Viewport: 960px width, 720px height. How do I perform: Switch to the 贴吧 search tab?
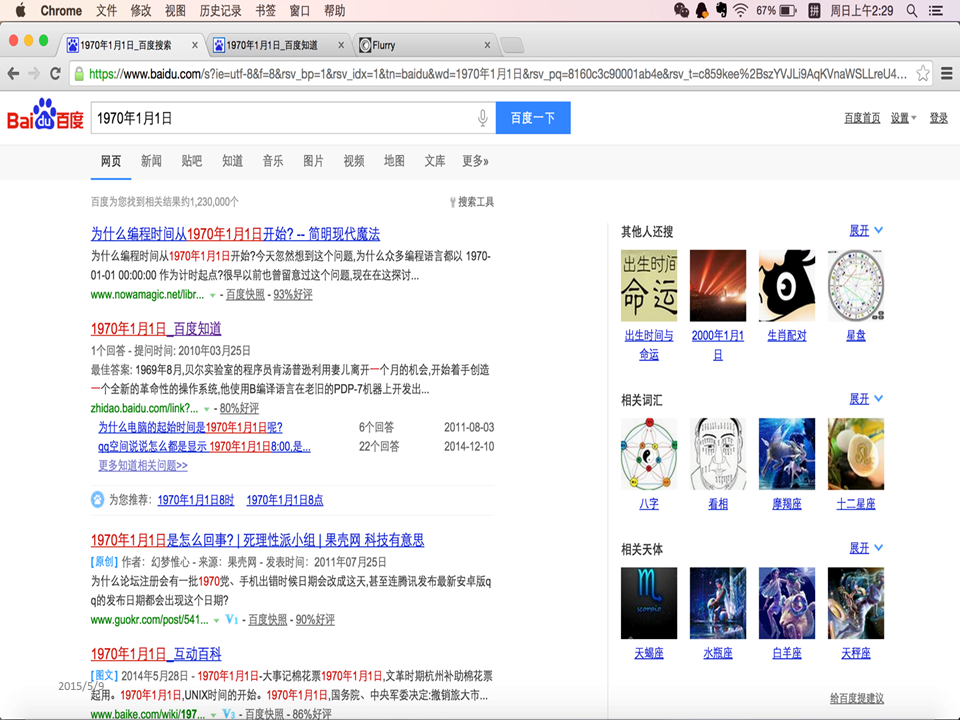[x=192, y=161]
